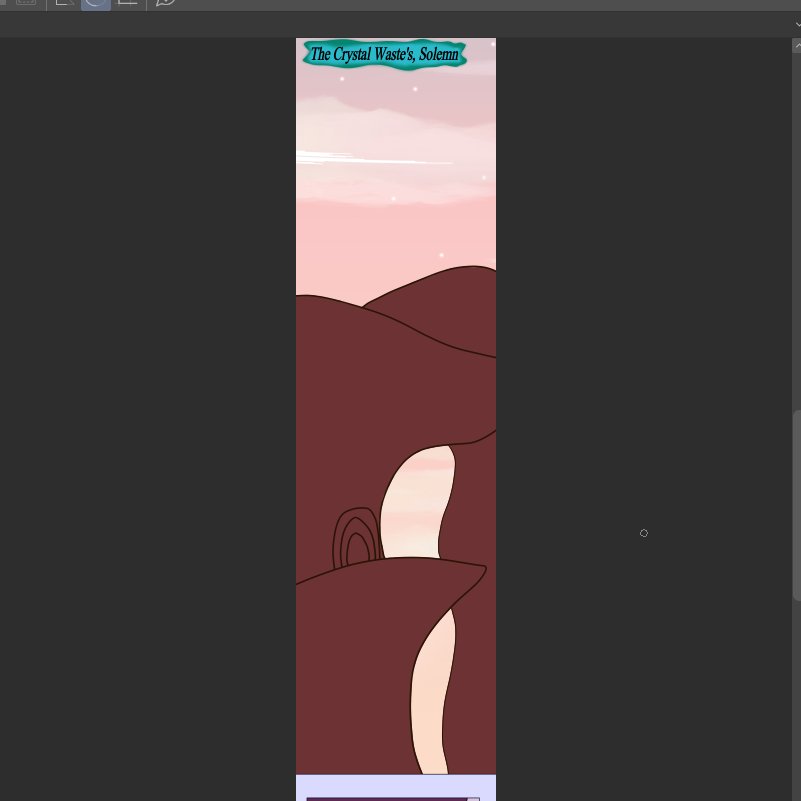Click the small arched doorway drawn on canvas
801x801 pixels.
click(x=357, y=538)
